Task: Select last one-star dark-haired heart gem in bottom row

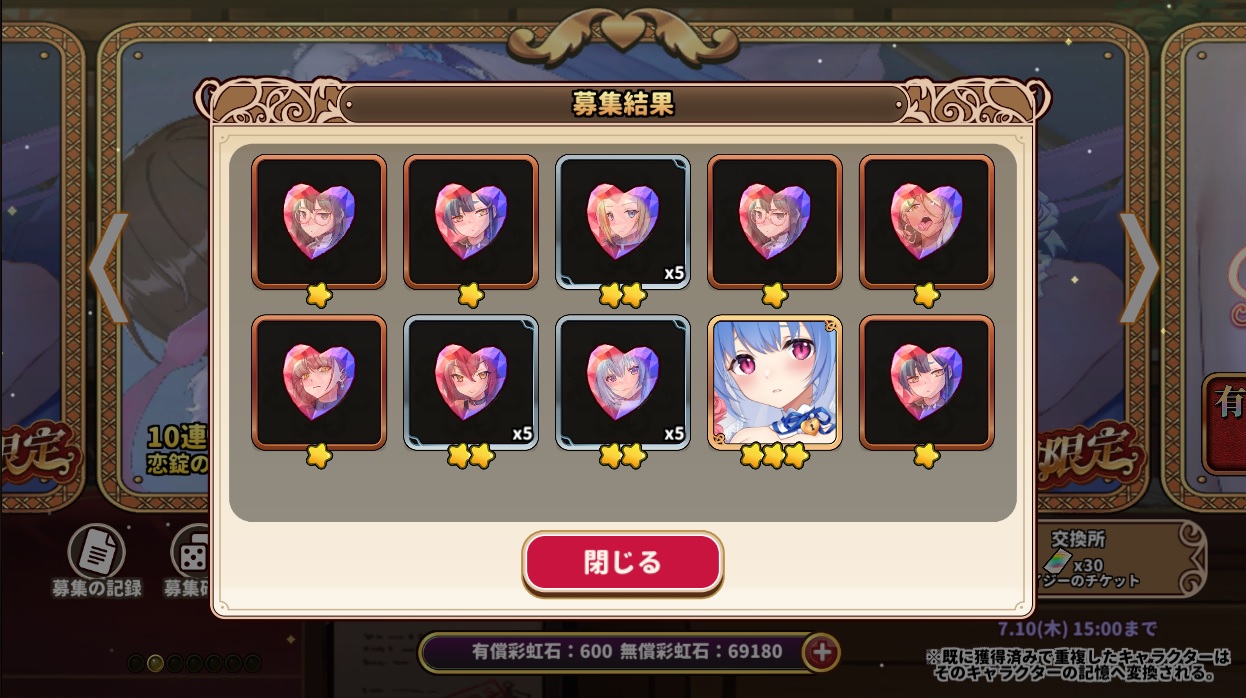Action: tap(927, 382)
